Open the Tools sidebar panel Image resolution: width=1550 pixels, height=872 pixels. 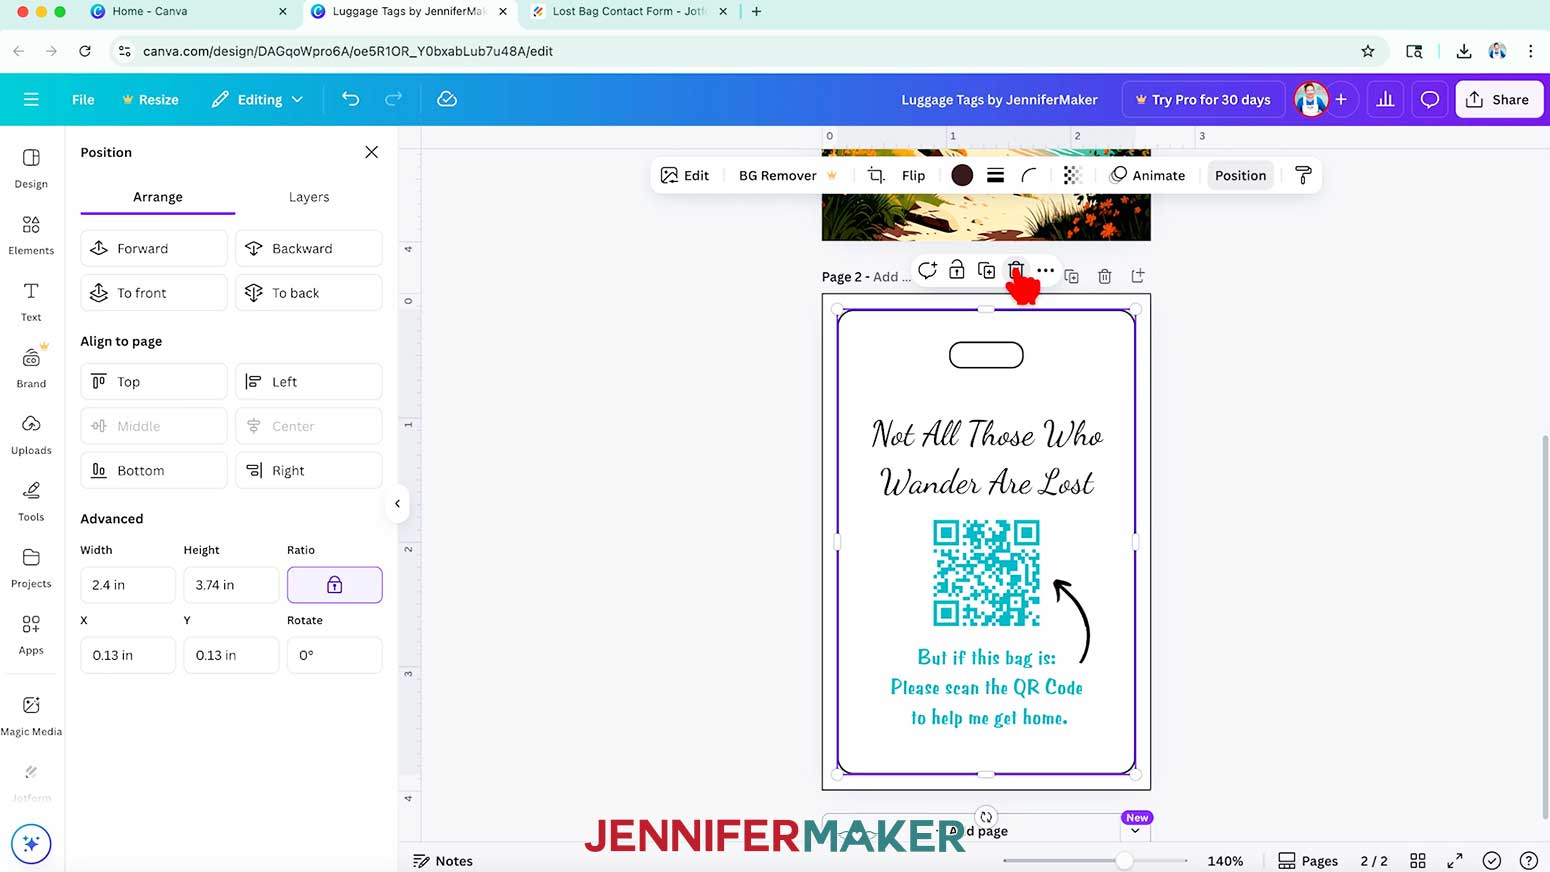[31, 501]
